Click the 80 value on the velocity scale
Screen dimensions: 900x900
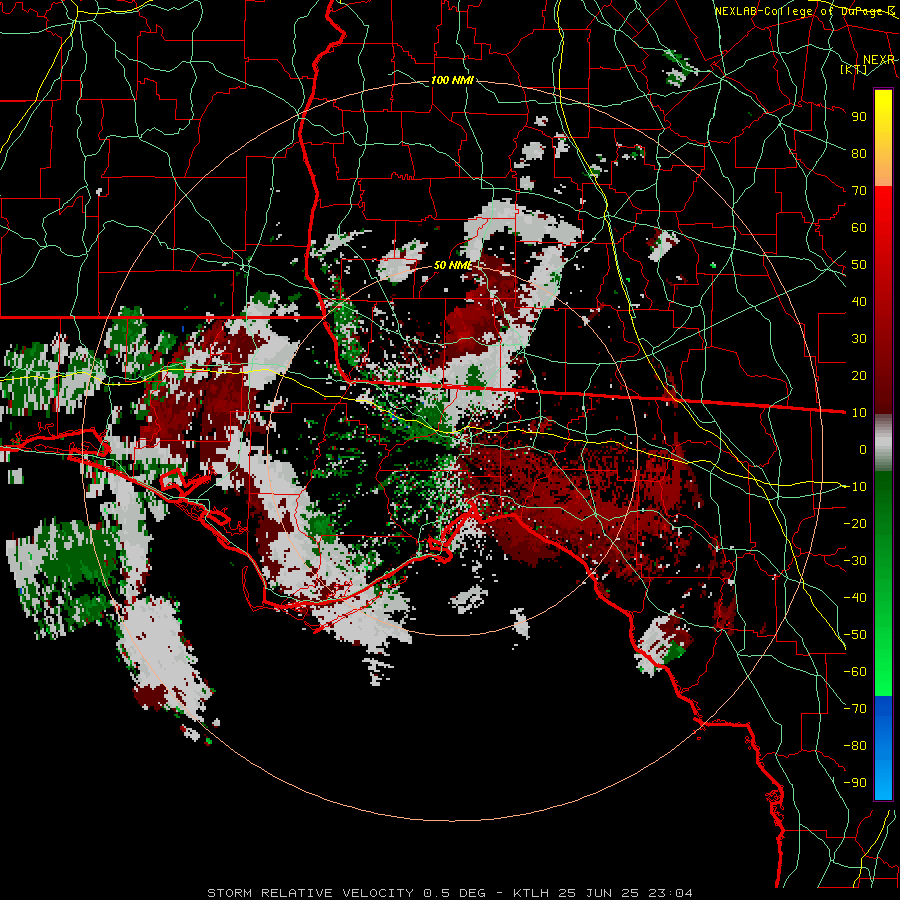pyautogui.click(x=859, y=153)
